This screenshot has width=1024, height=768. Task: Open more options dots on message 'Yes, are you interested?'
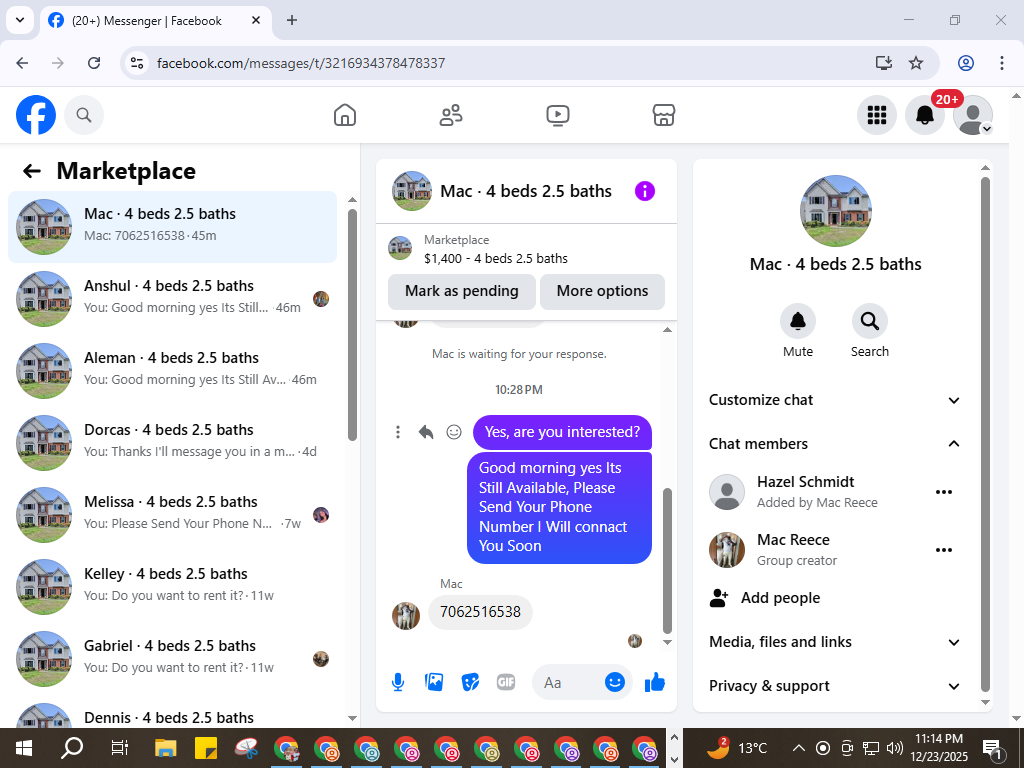(398, 432)
